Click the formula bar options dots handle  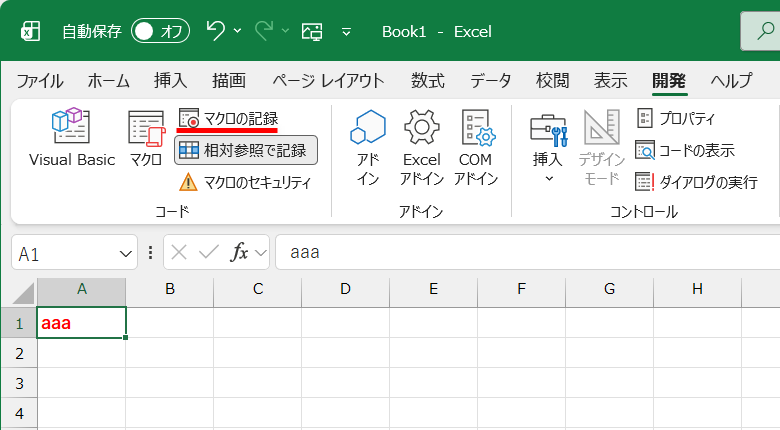(x=150, y=253)
